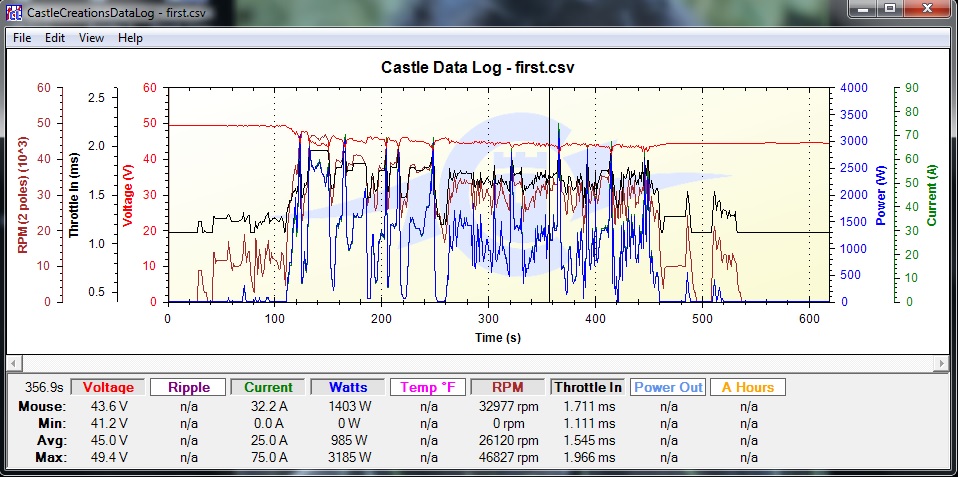Image resolution: width=958 pixels, height=477 pixels.
Task: Open the File menu
Action: (22, 38)
